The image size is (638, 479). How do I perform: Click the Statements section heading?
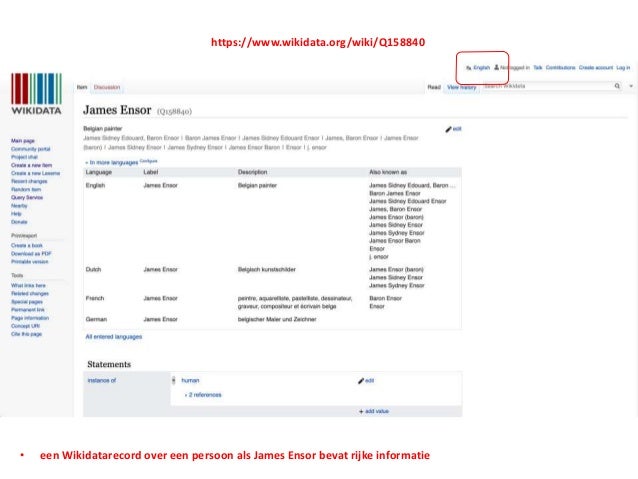[109, 364]
